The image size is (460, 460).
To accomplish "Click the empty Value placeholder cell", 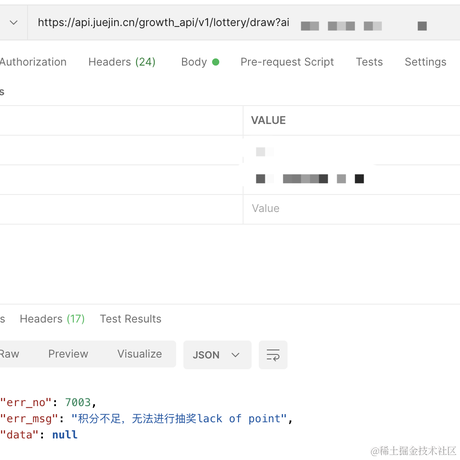I will [352, 209].
